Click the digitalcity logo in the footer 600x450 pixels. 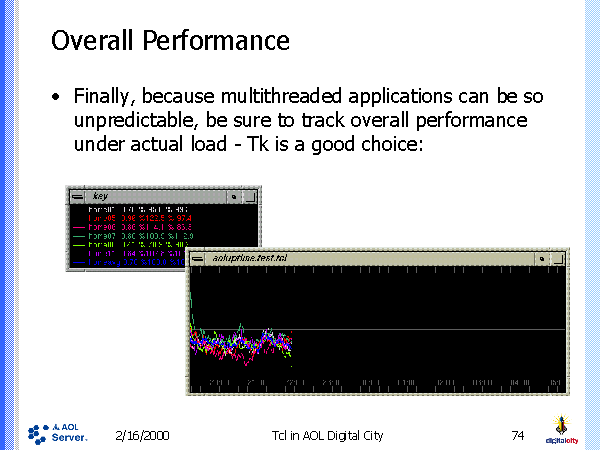tap(562, 430)
